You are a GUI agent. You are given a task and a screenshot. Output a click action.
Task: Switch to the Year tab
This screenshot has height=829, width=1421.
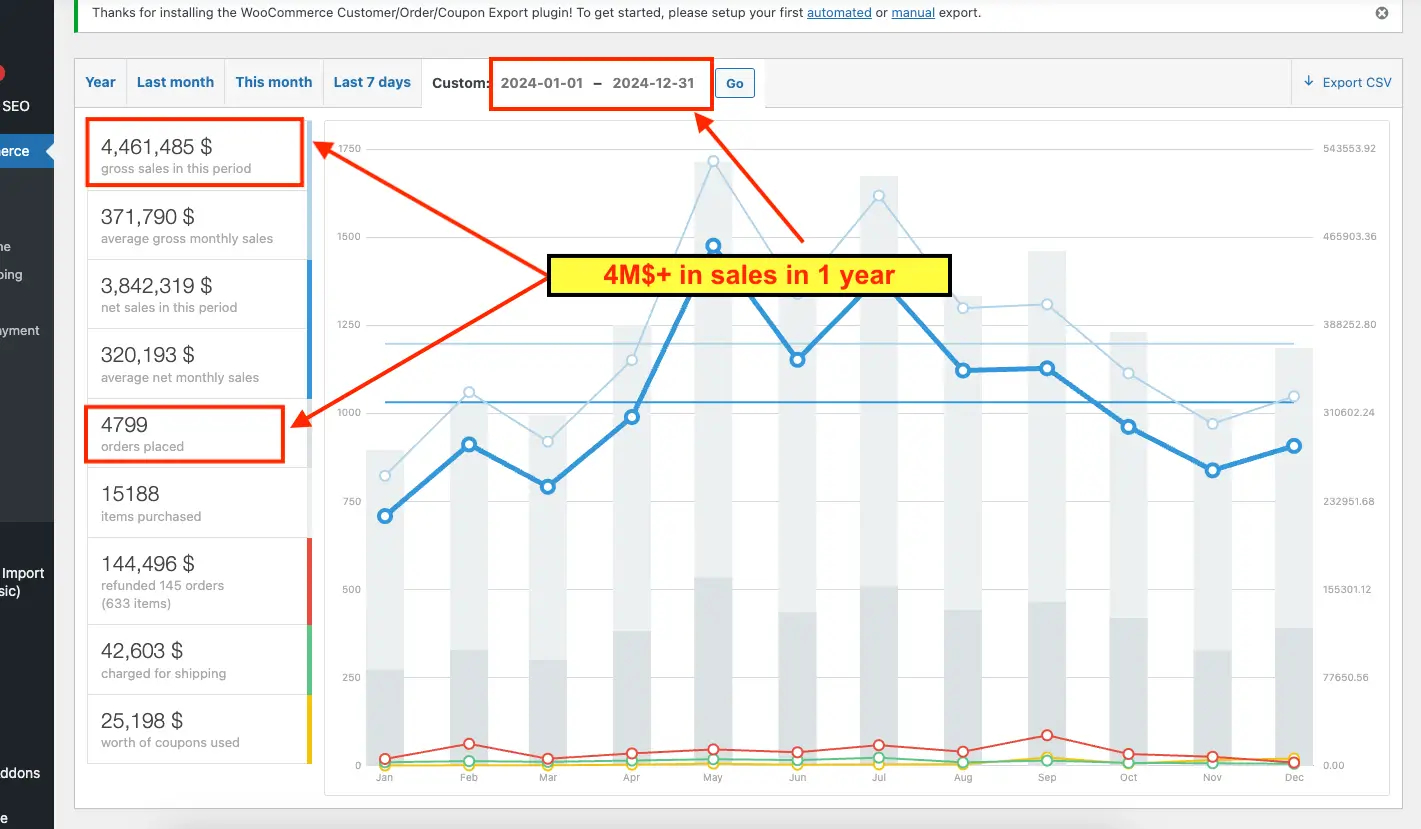100,82
